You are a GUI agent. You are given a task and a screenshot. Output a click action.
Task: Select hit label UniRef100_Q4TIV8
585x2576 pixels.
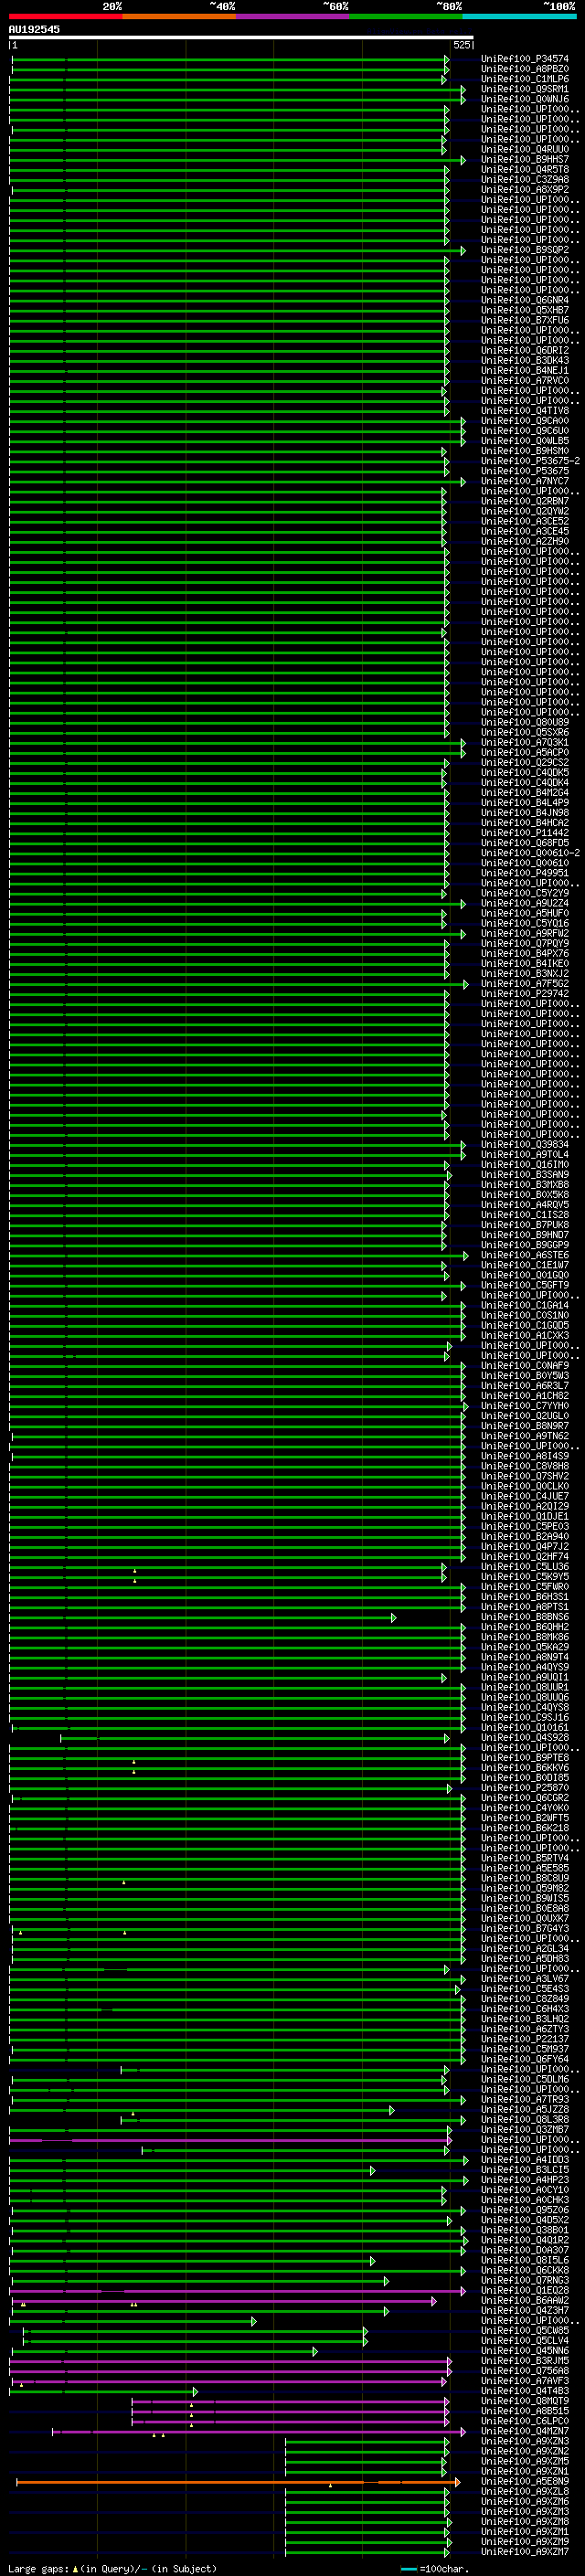click(524, 411)
